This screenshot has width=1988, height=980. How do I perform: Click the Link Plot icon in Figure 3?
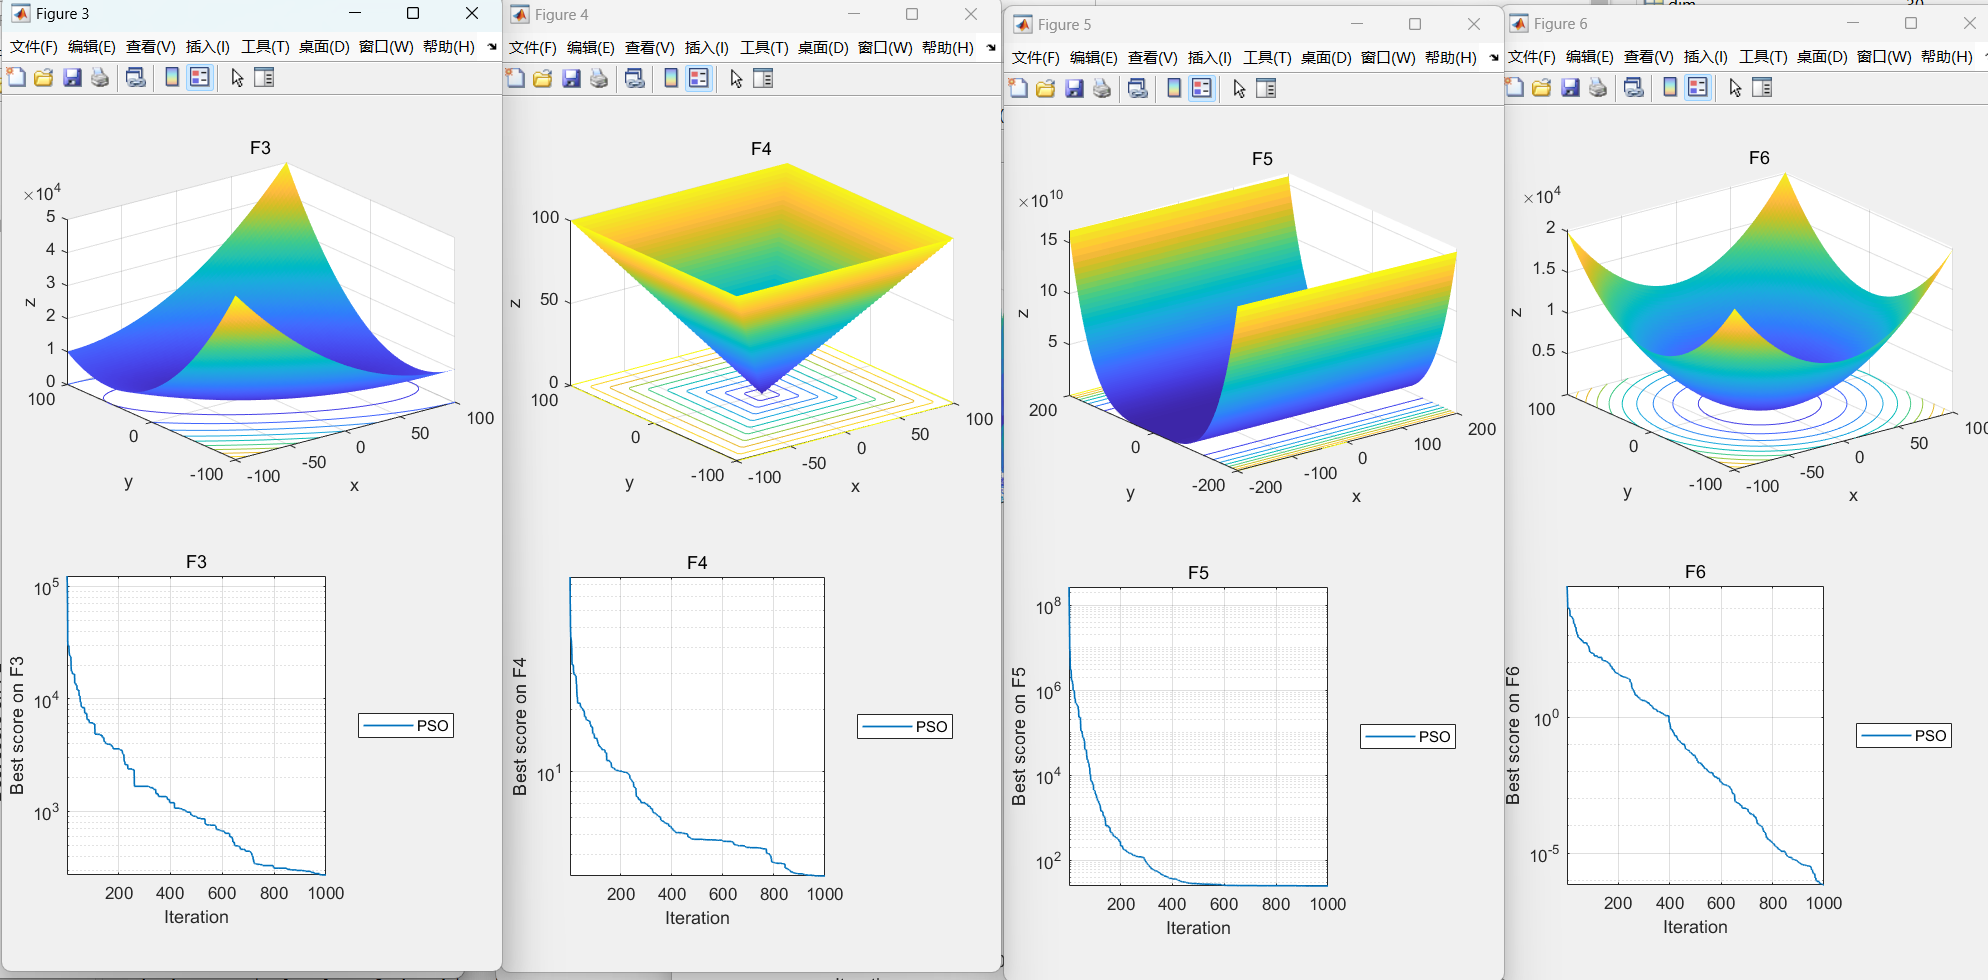point(136,78)
